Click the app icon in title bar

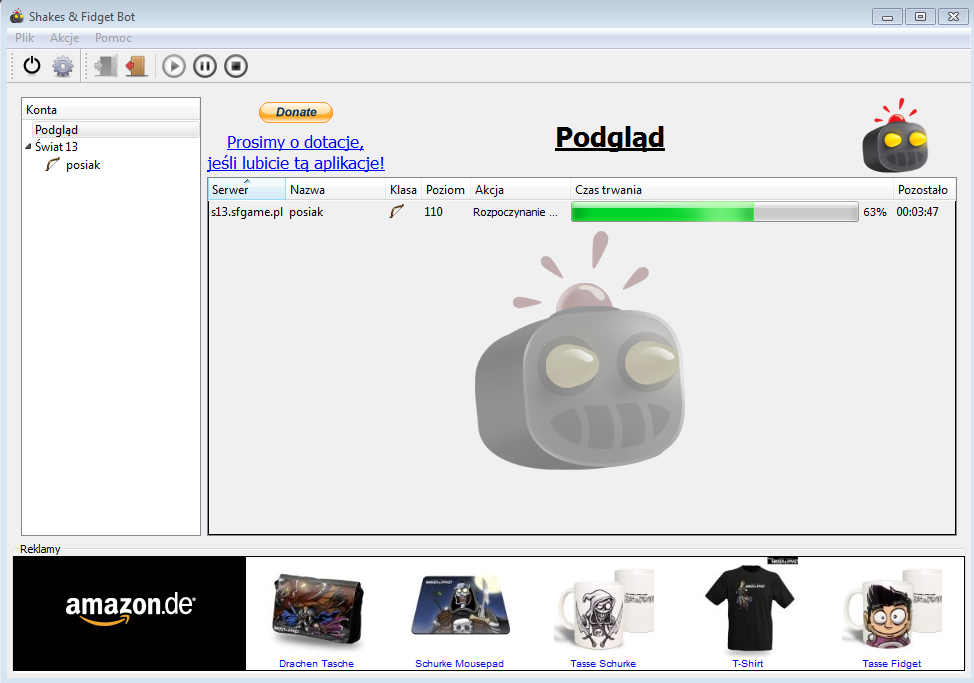(17, 16)
